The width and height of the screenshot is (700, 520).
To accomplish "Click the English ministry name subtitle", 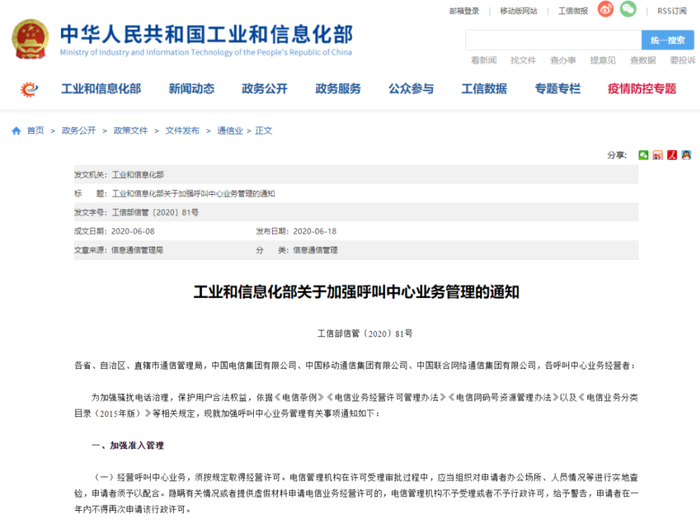I will (x=206, y=53).
